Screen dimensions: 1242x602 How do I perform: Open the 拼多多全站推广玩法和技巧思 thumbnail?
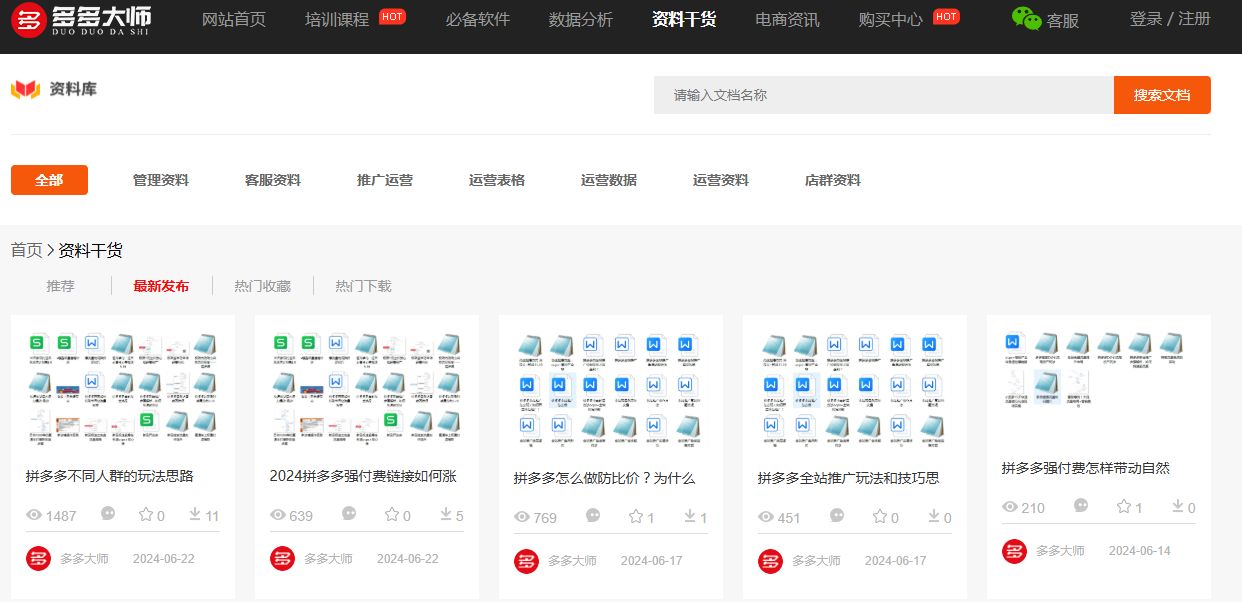(x=855, y=390)
